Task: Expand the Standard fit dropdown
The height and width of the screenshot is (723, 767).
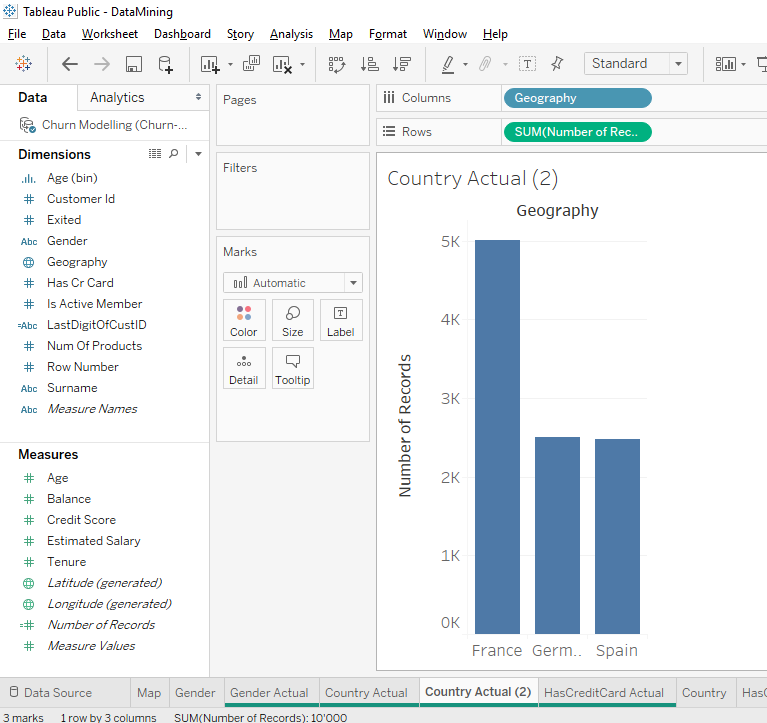Action: 679,64
